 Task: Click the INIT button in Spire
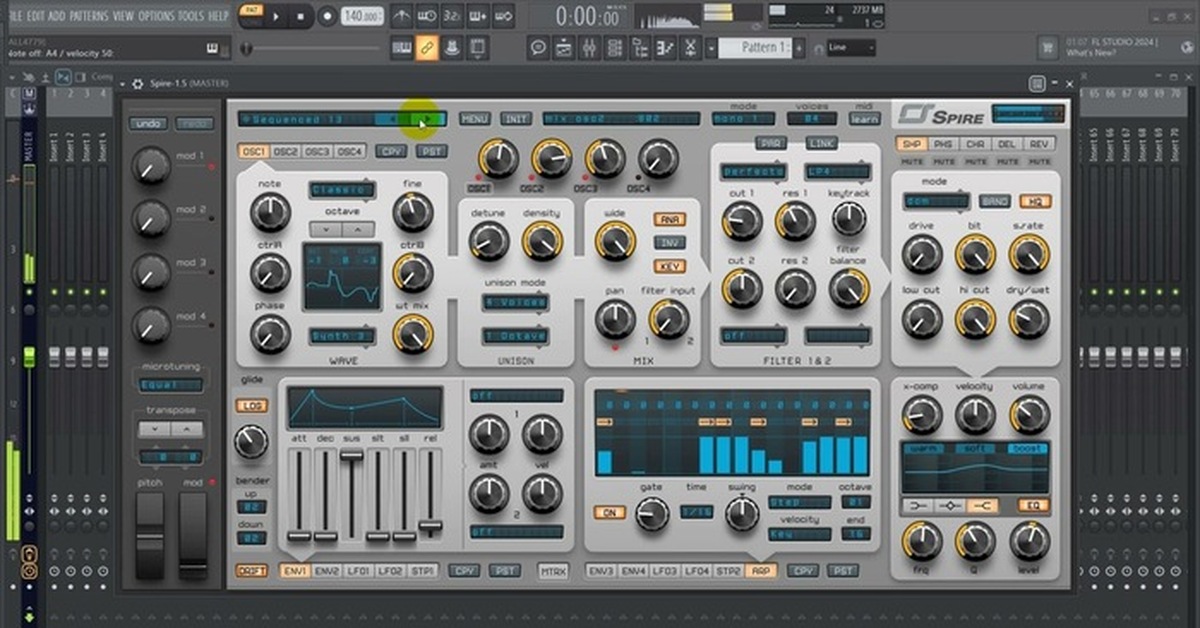pyautogui.click(x=516, y=119)
